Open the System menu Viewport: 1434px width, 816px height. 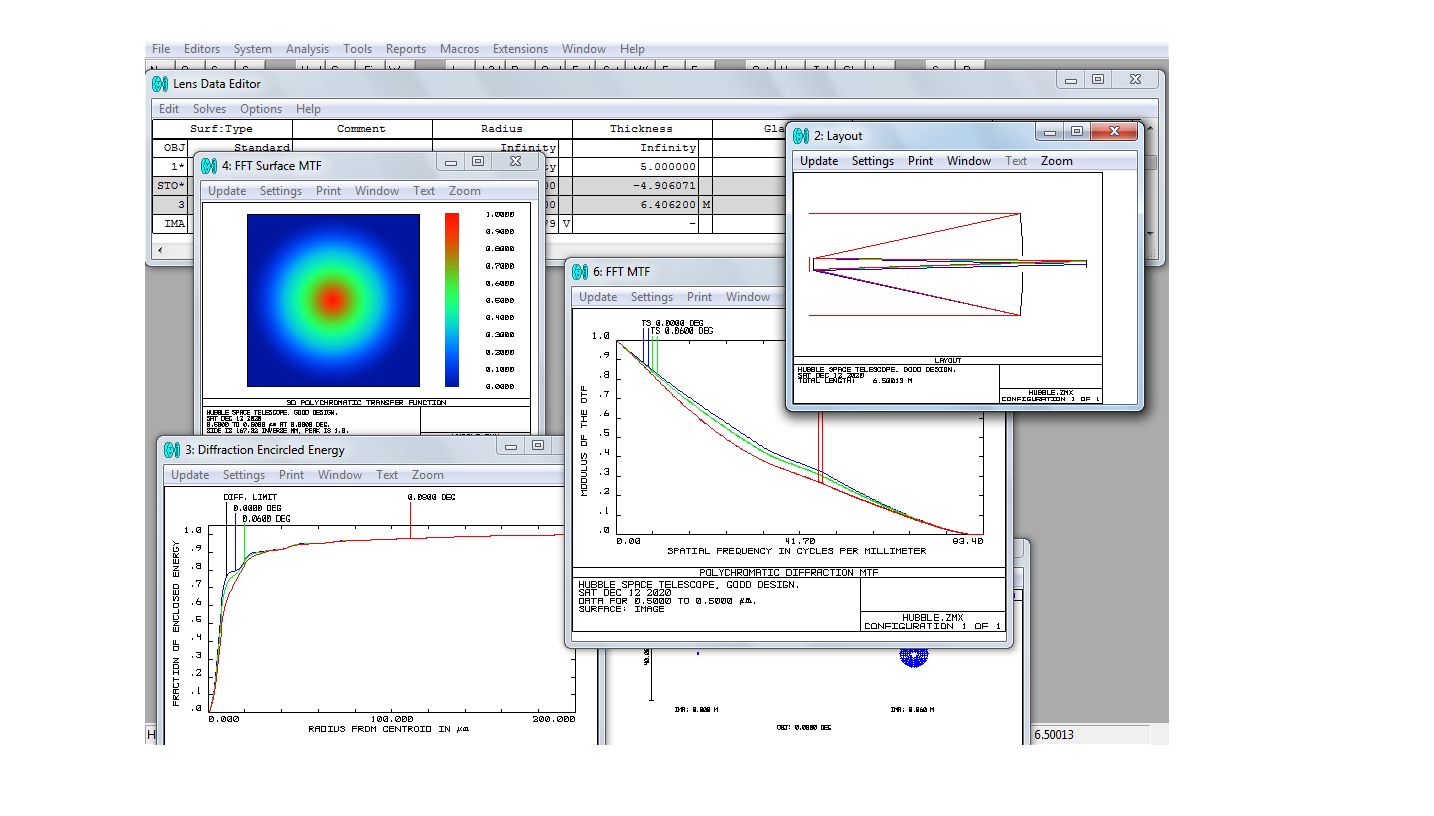(x=253, y=49)
